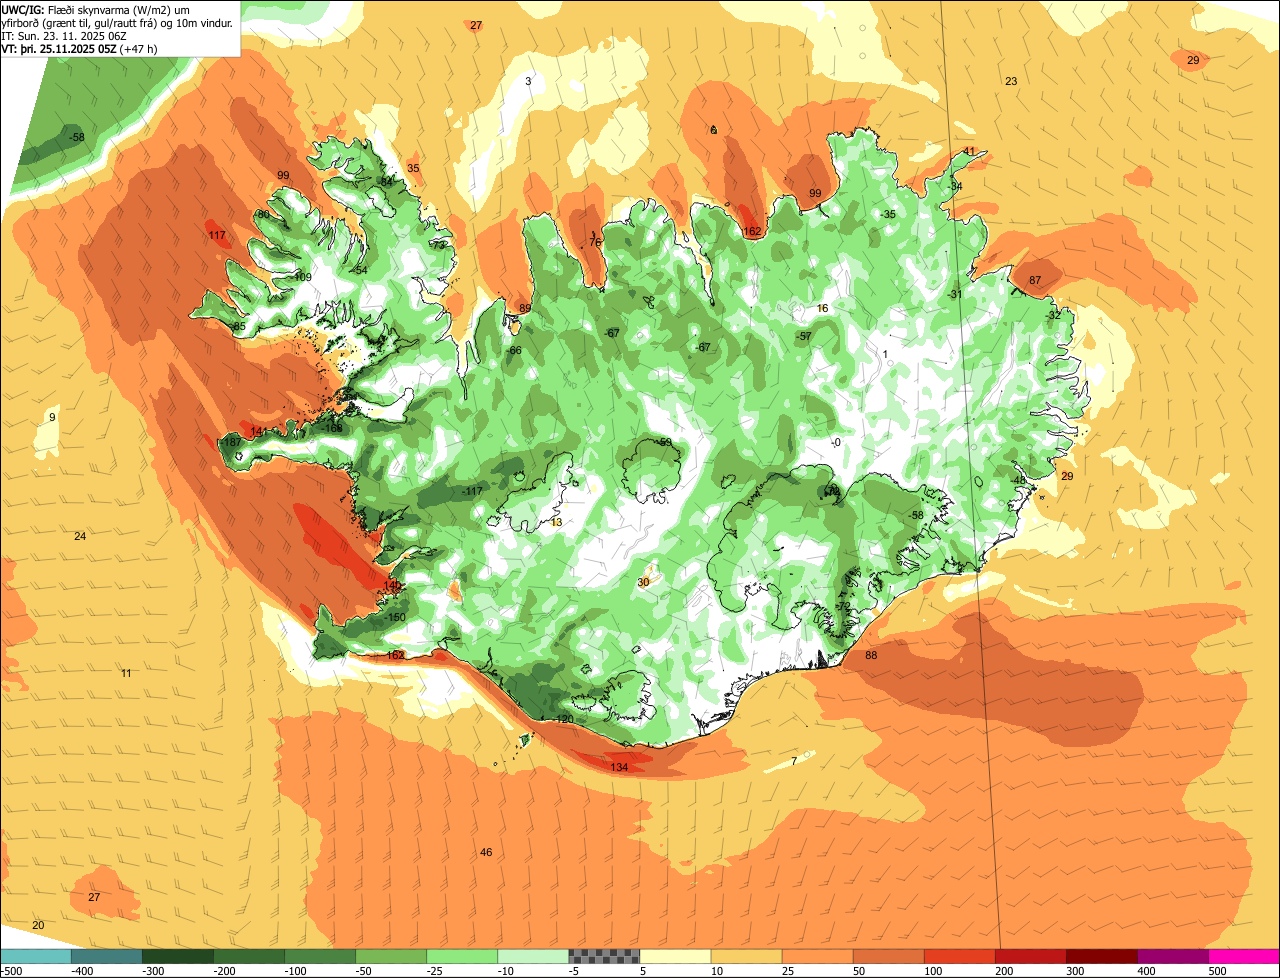The image size is (1280, 978).
Task: Click the value 1 in the eastern highlands
Action: coord(885,354)
